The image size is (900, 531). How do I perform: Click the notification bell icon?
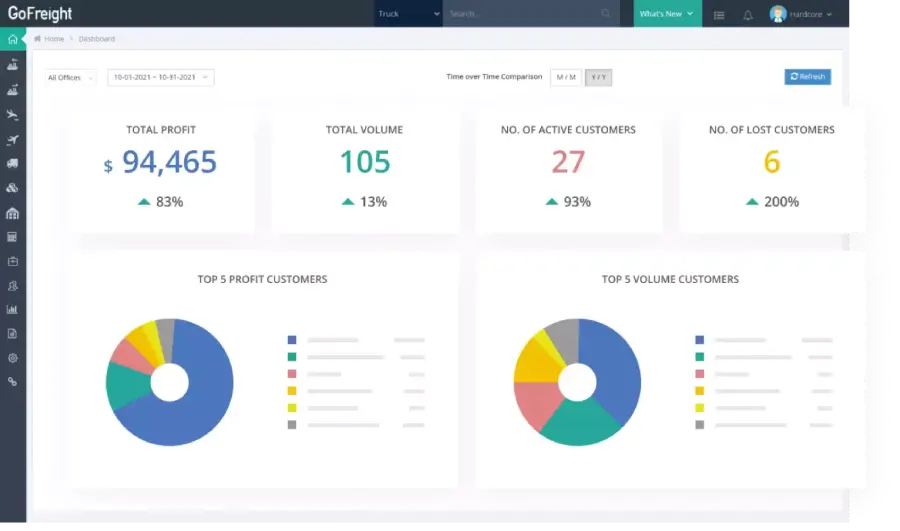(748, 15)
